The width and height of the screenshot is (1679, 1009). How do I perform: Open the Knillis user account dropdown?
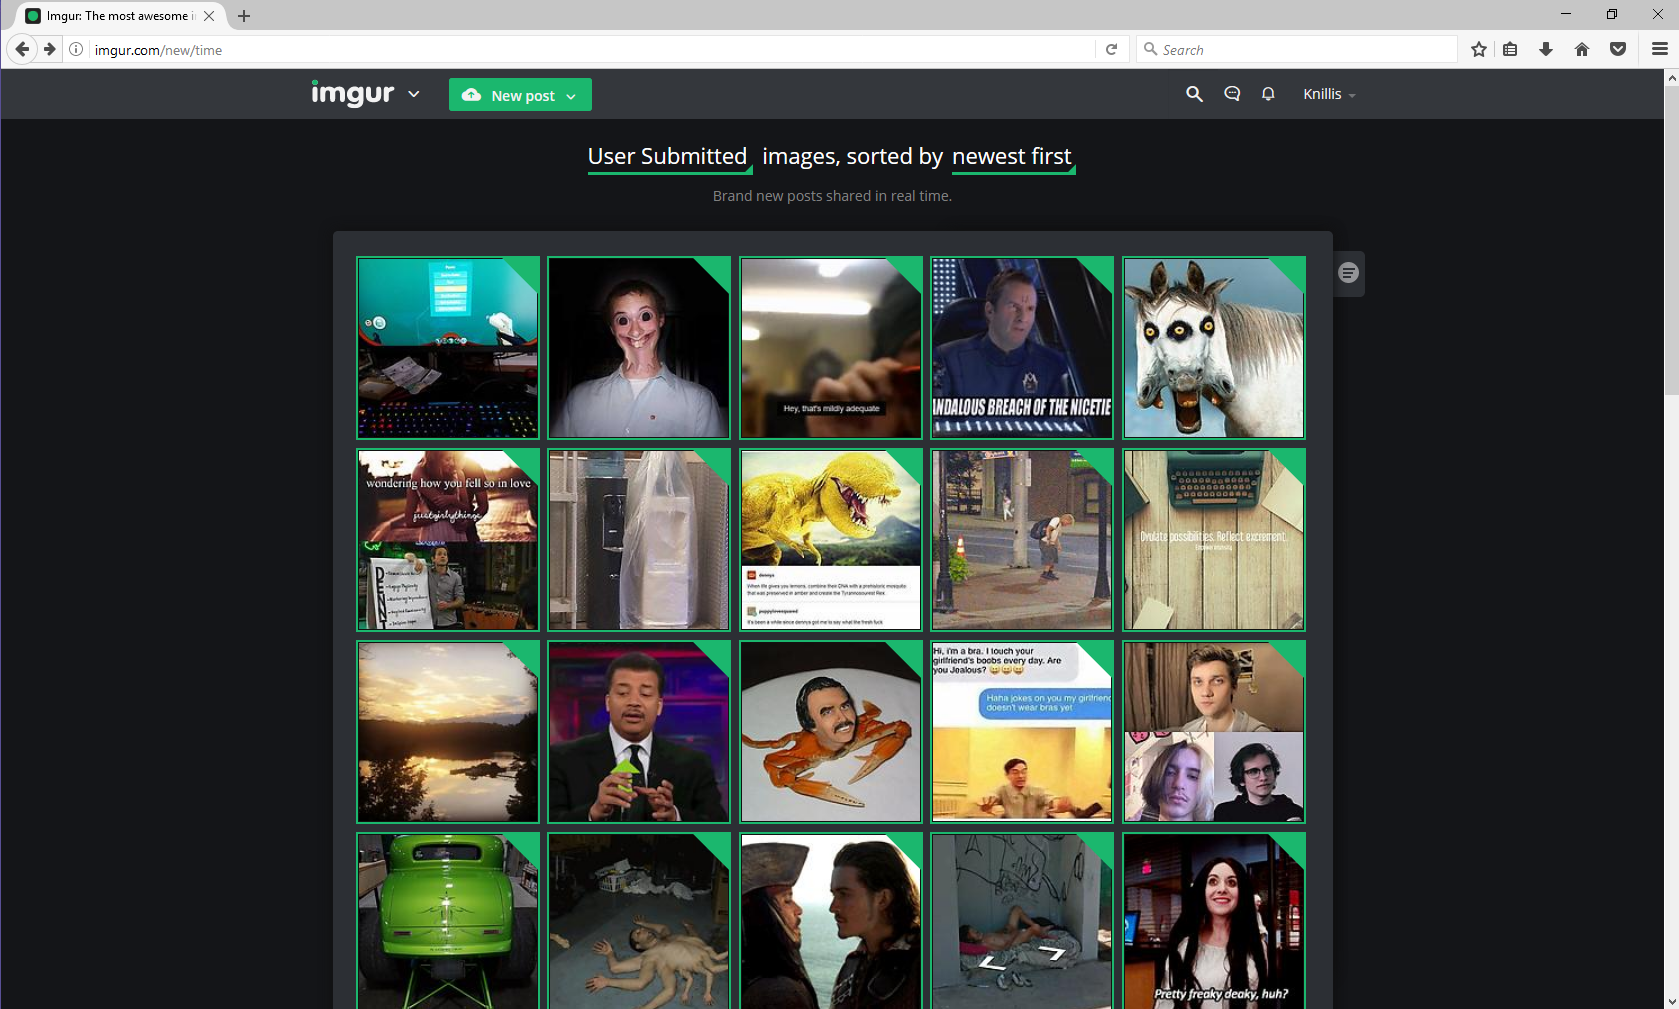pyautogui.click(x=1329, y=94)
